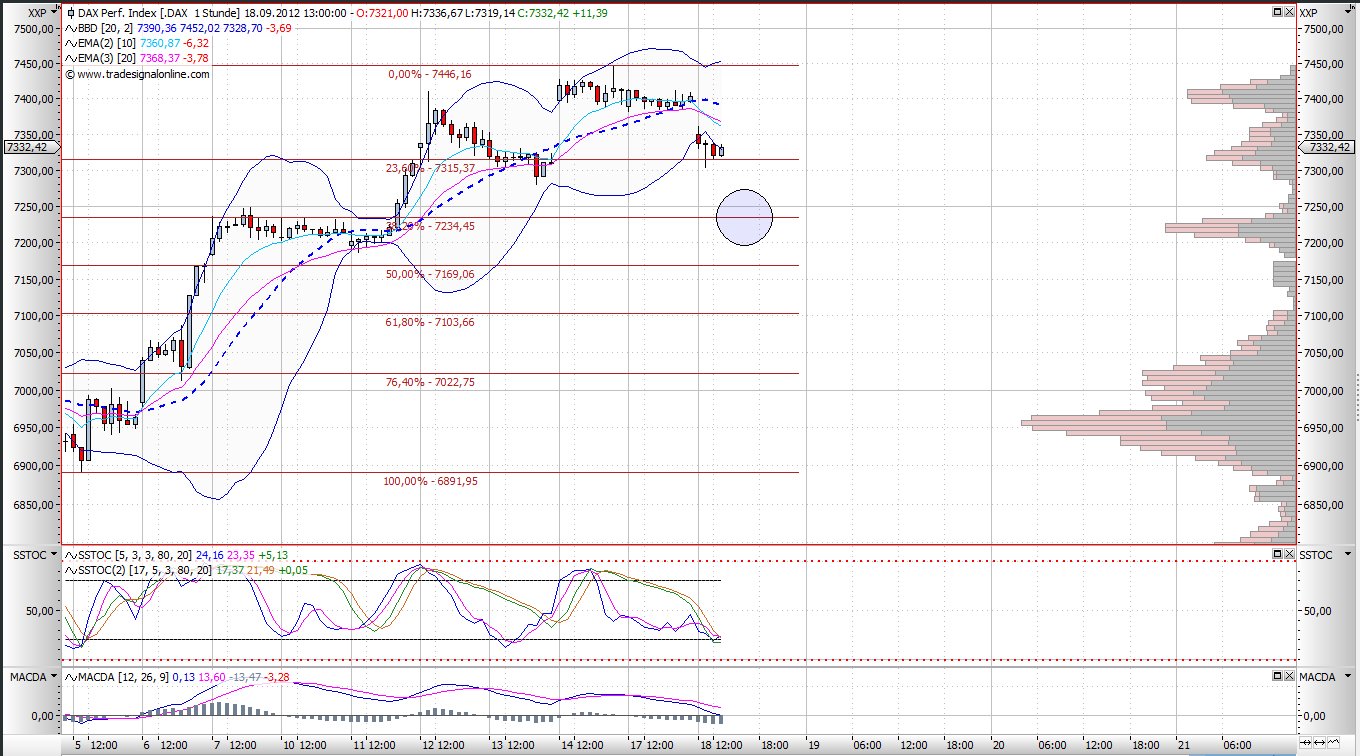This screenshot has width=1360, height=756.
Task: Maximize the main DAX price chart pane
Action: coord(1277,12)
